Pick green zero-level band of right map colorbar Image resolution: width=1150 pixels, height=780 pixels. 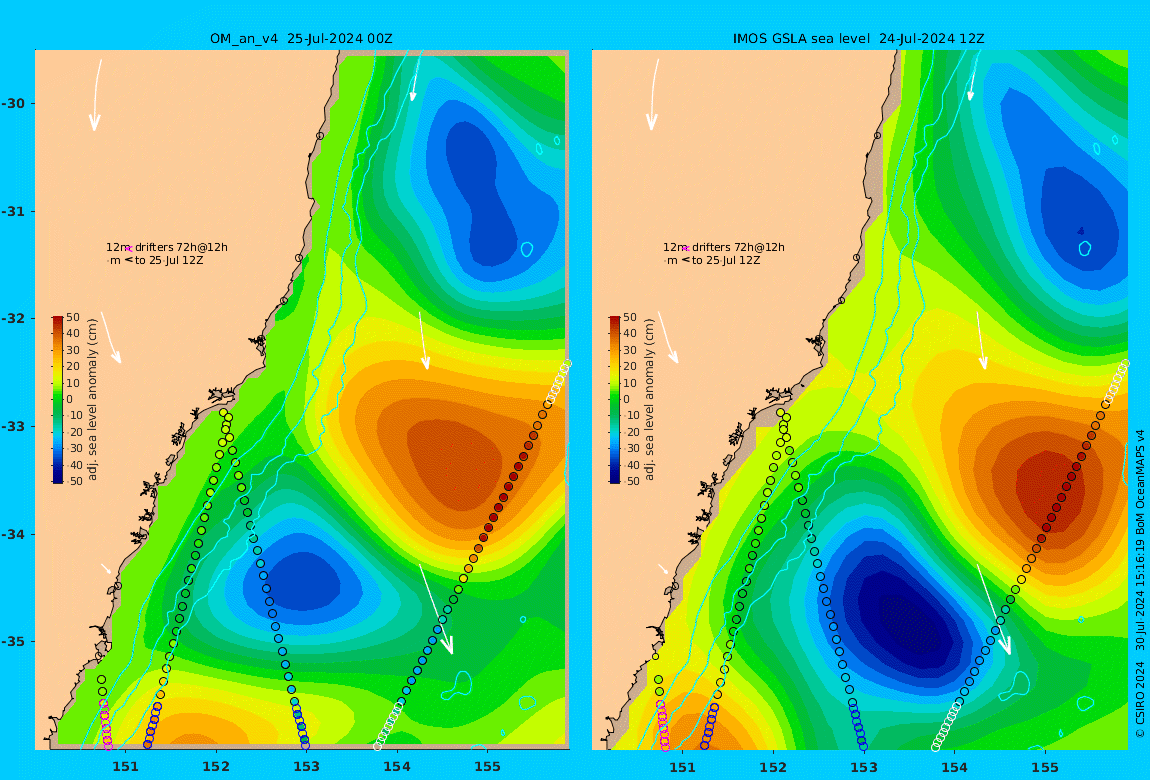tap(615, 400)
